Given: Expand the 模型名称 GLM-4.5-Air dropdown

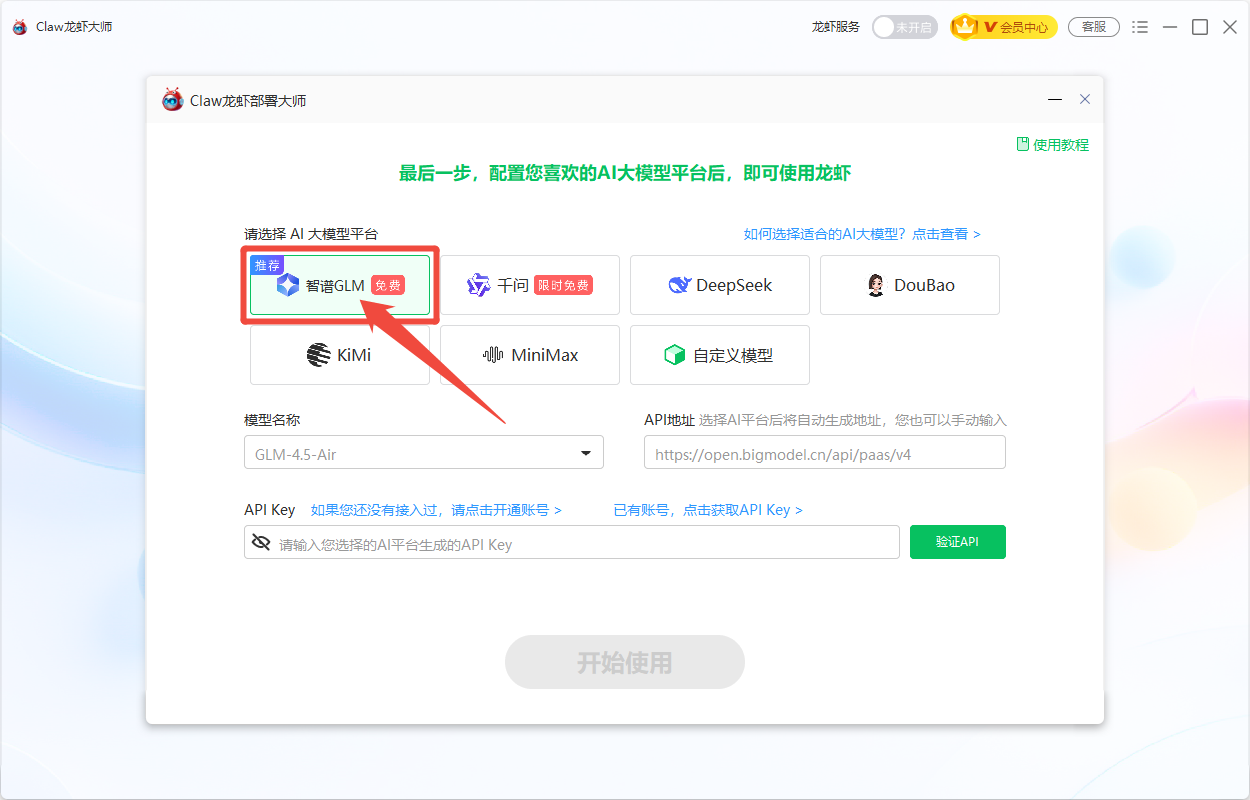Looking at the screenshot, I should click(424, 453).
